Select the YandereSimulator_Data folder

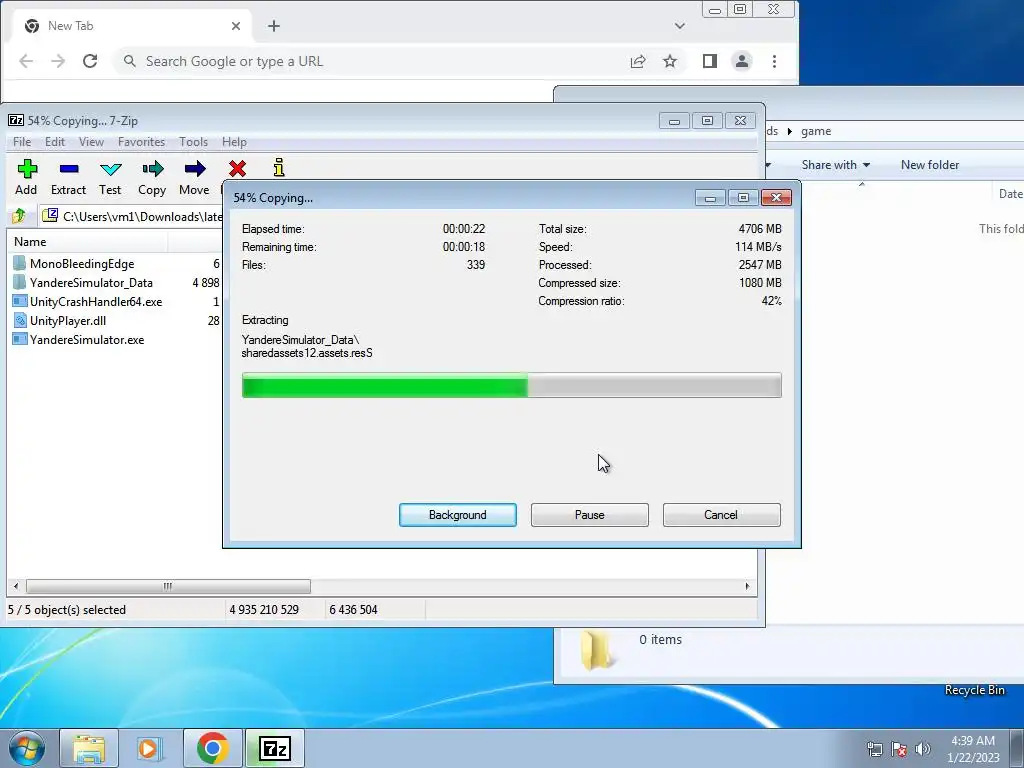(x=91, y=283)
